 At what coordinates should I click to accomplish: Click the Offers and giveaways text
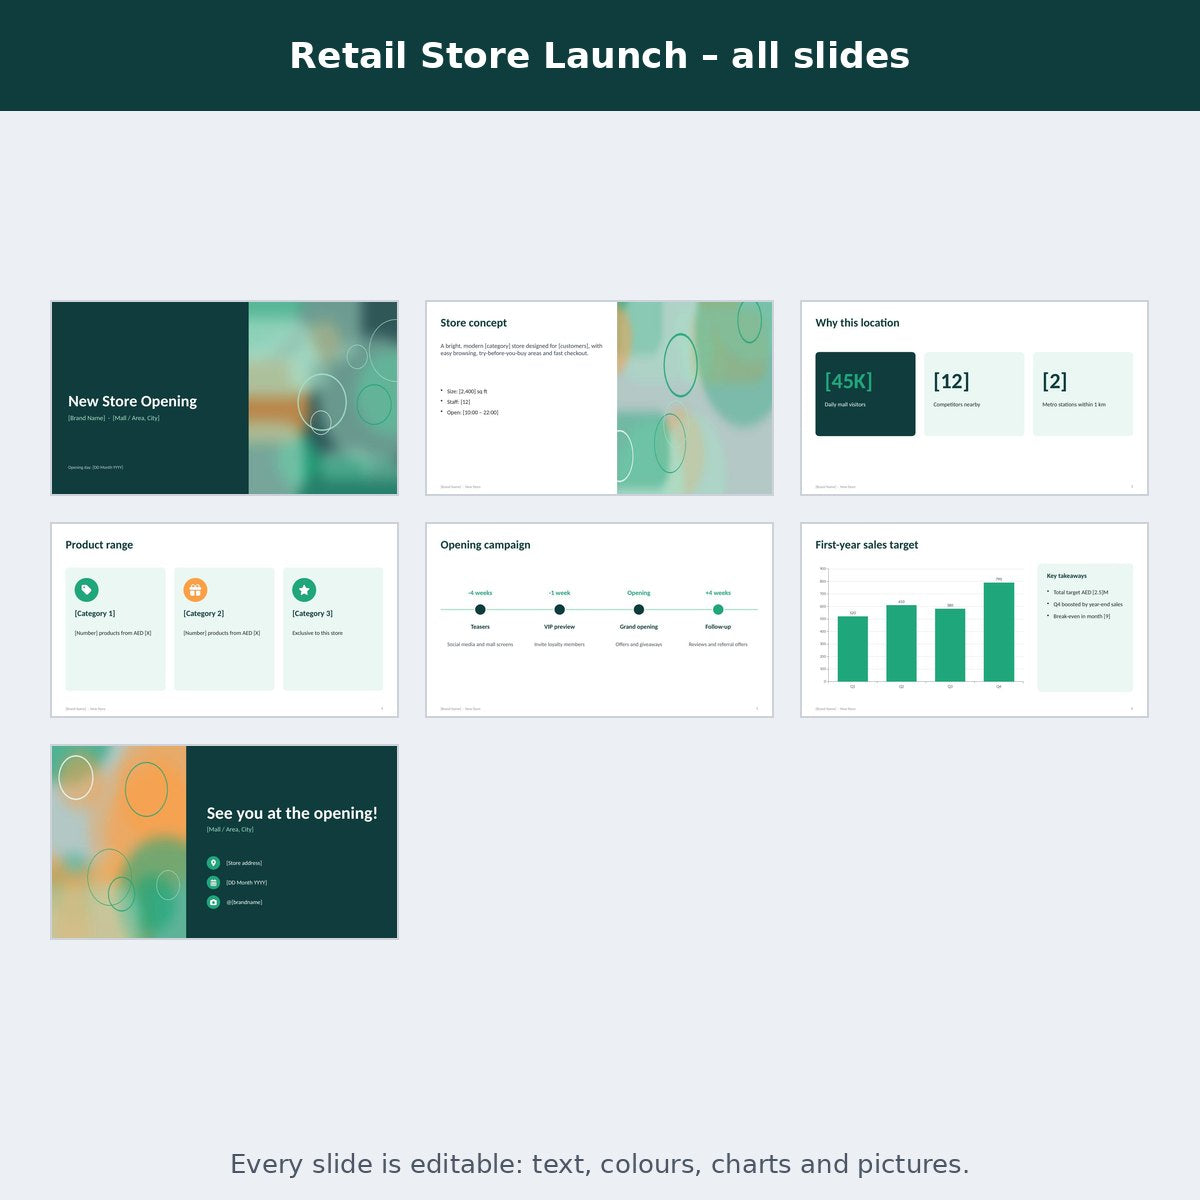[x=639, y=645]
